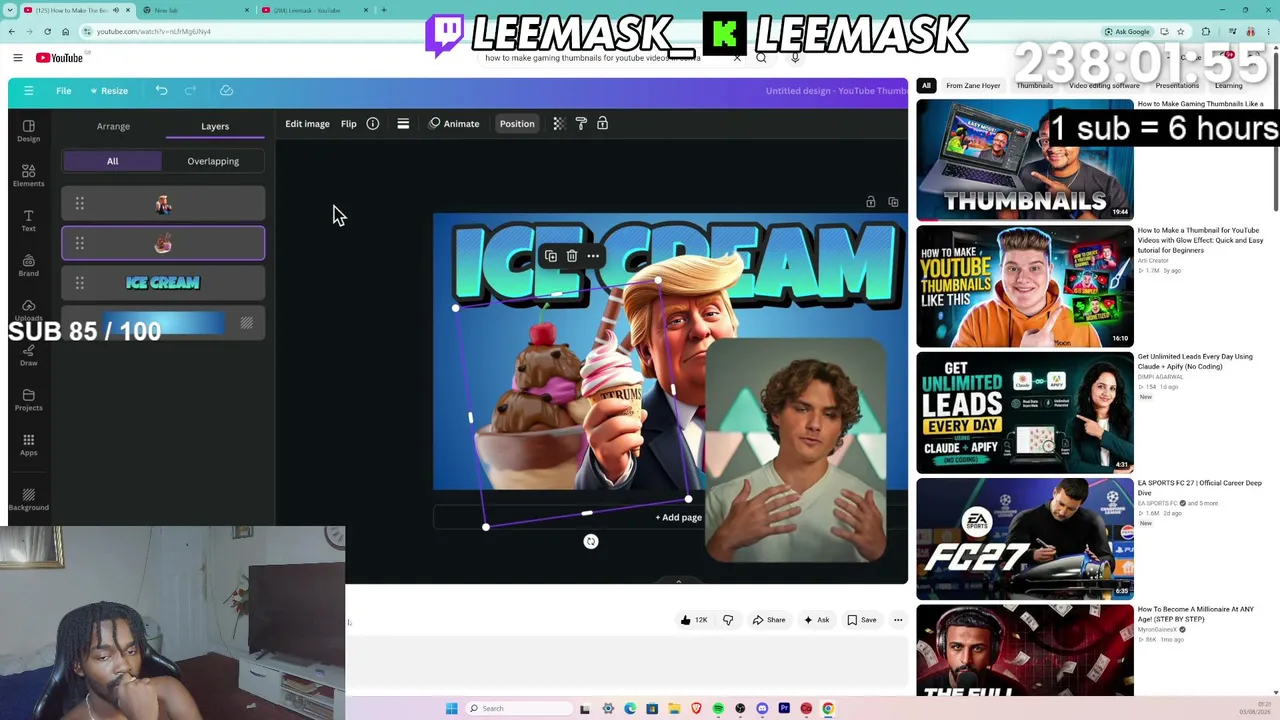Screen dimensions: 1280x720
Task: Click the rotate handle below selection
Action: coord(591,541)
